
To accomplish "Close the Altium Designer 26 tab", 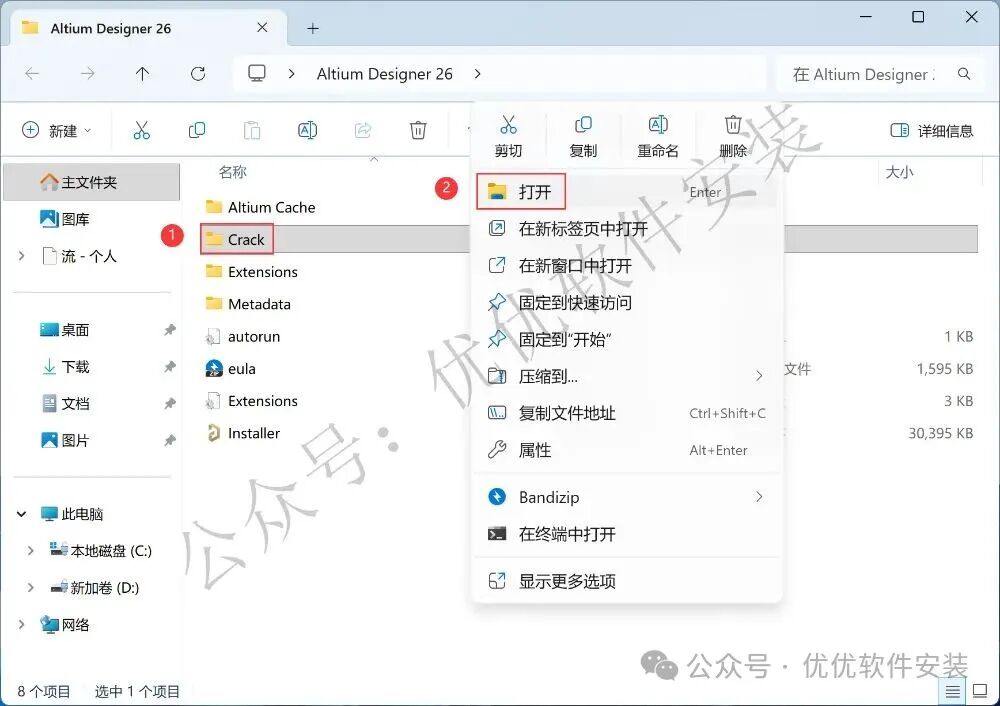I will click(262, 27).
